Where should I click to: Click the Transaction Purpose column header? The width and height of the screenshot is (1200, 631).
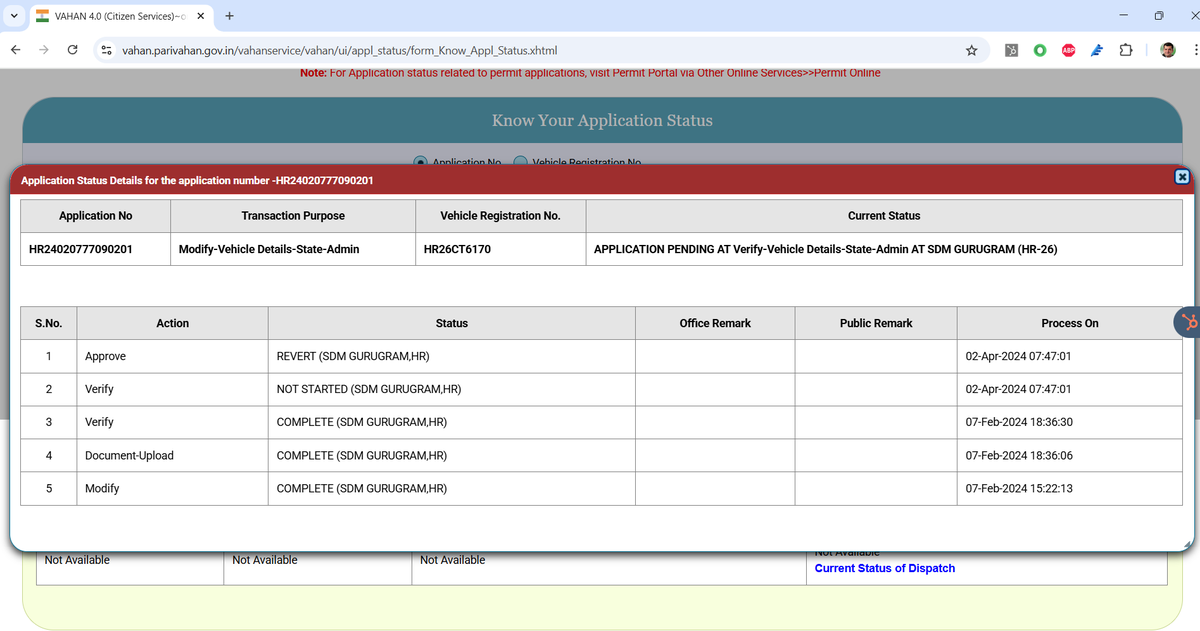point(293,216)
